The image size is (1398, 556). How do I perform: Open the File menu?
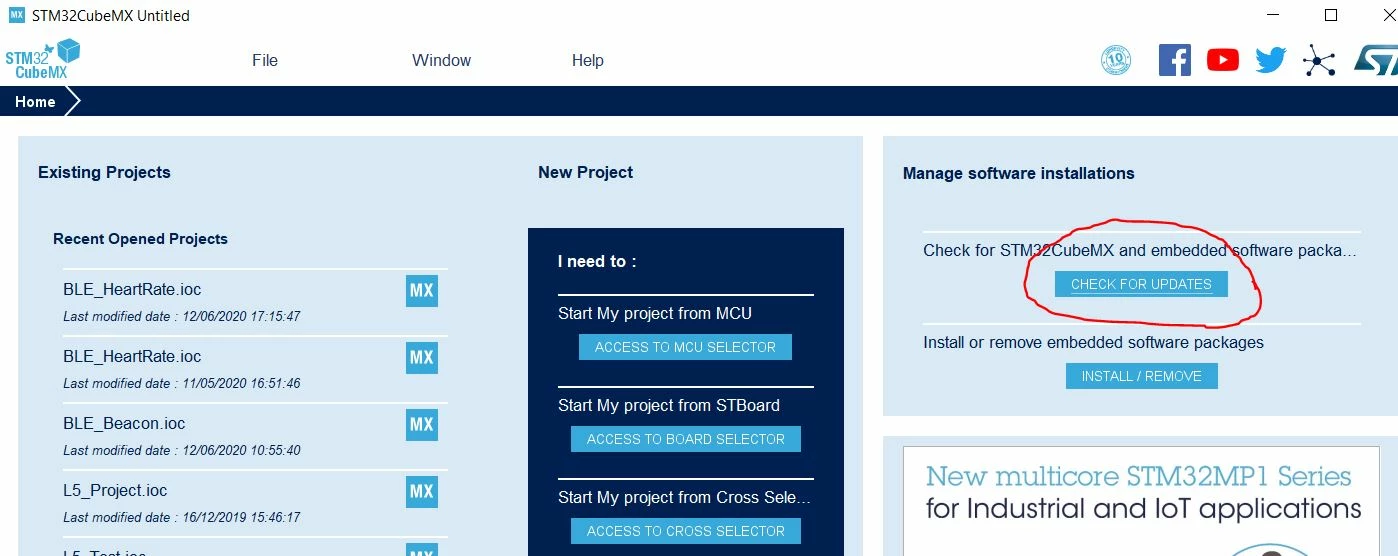coord(265,60)
